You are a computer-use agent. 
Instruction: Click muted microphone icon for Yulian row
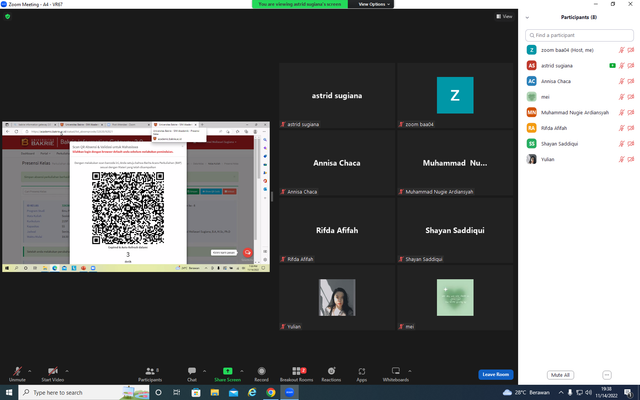621,159
